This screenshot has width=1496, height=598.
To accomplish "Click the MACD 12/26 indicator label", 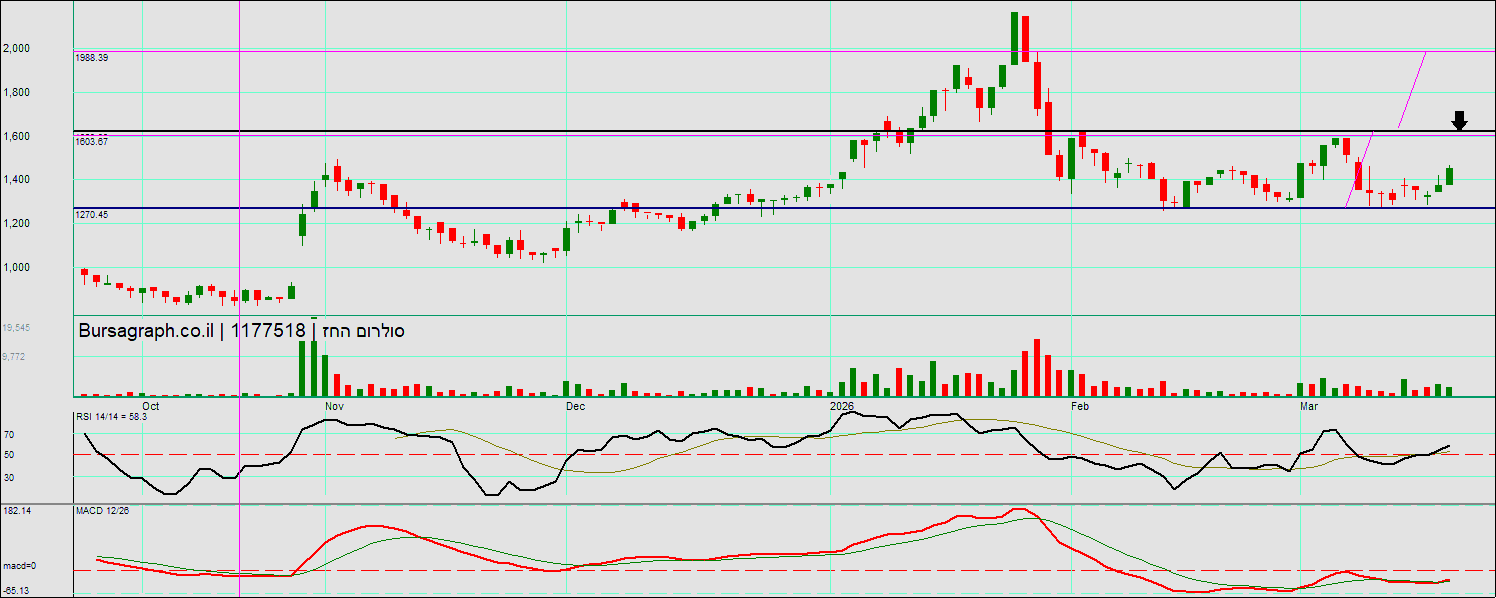I will click(x=103, y=511).
